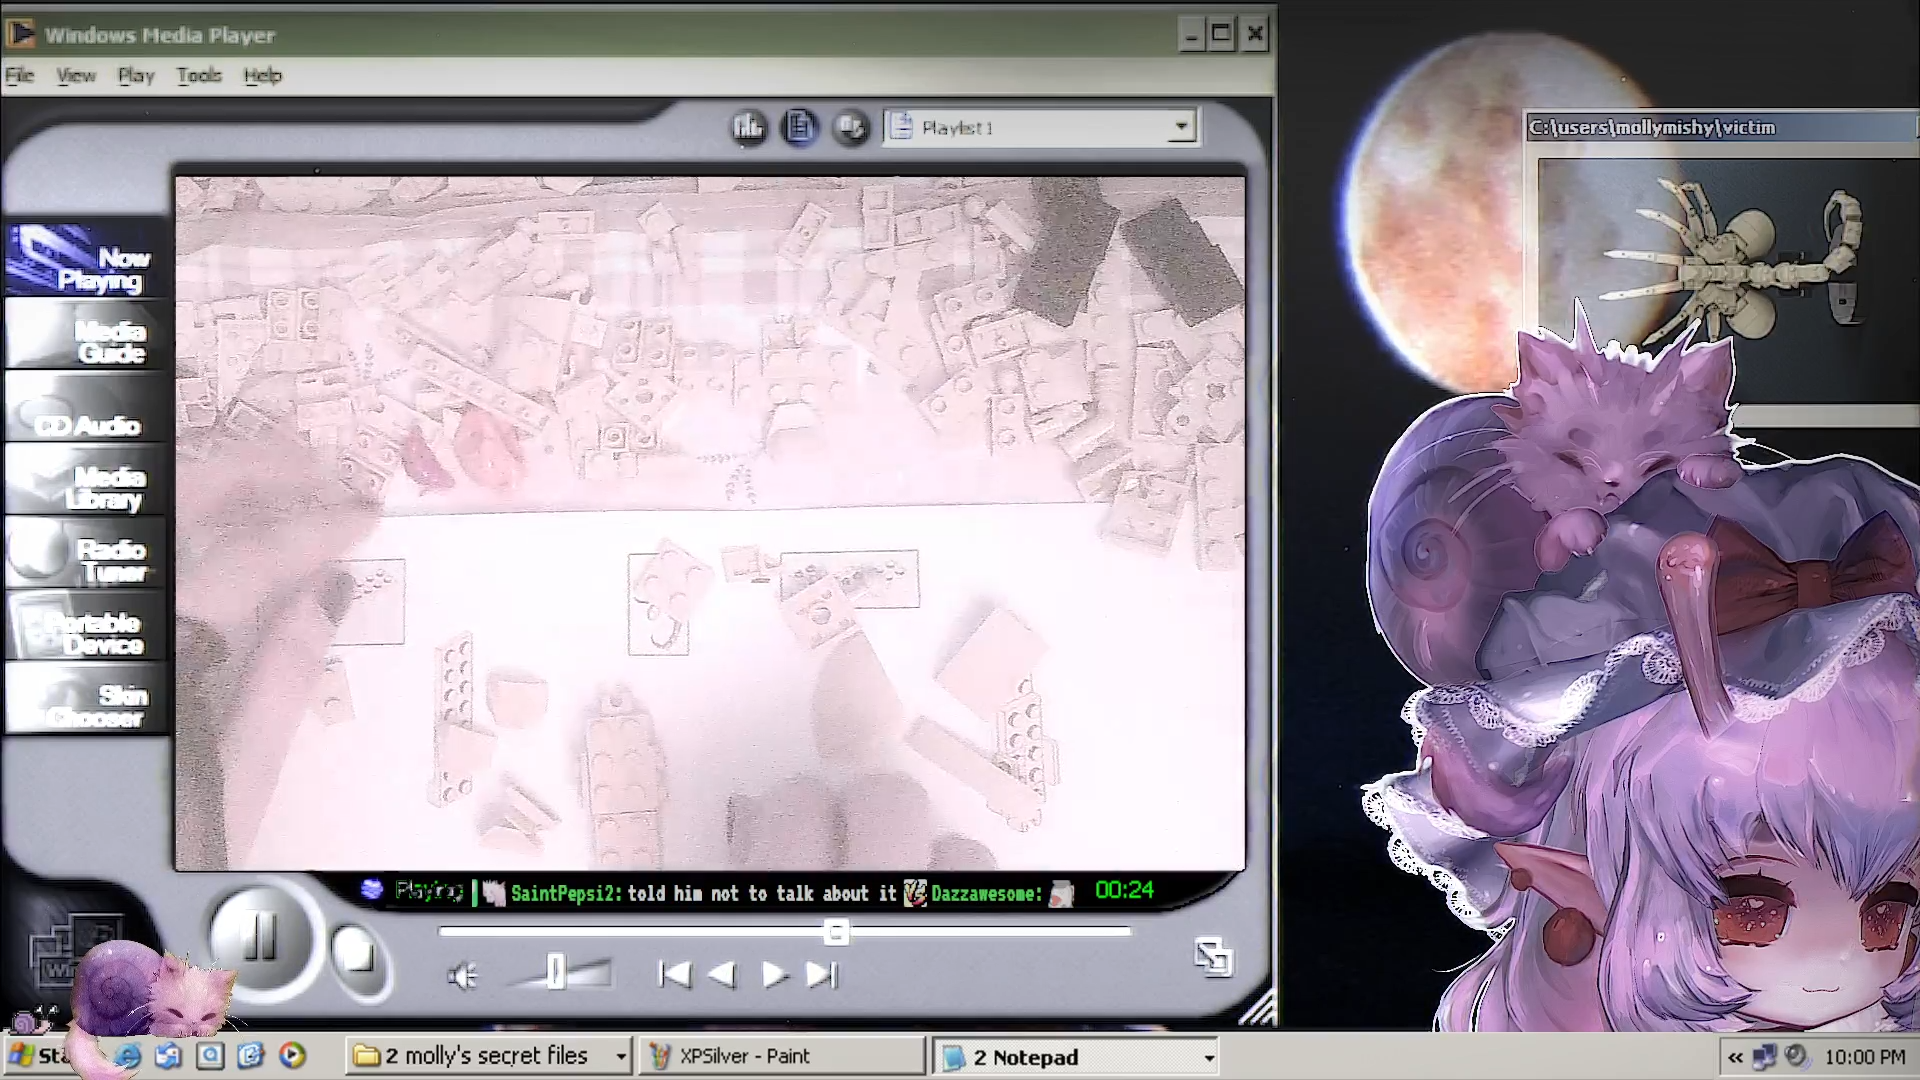Screen dimensions: 1920x1080
Task: Click the fourth quick launch icon before media player
Action: [250, 1055]
